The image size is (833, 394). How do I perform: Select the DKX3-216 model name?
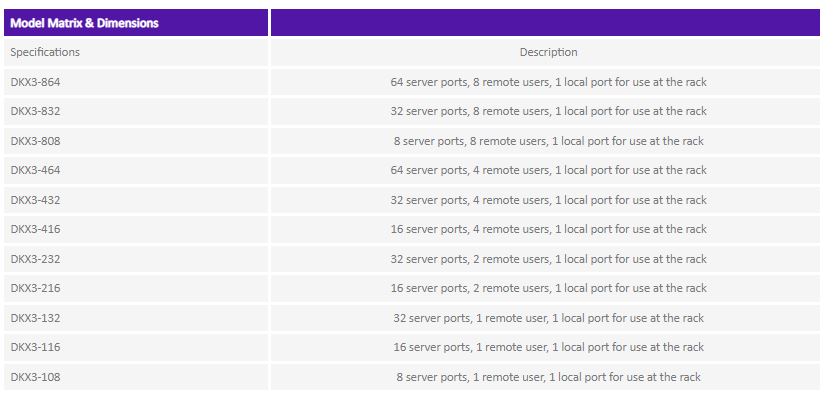pos(35,288)
